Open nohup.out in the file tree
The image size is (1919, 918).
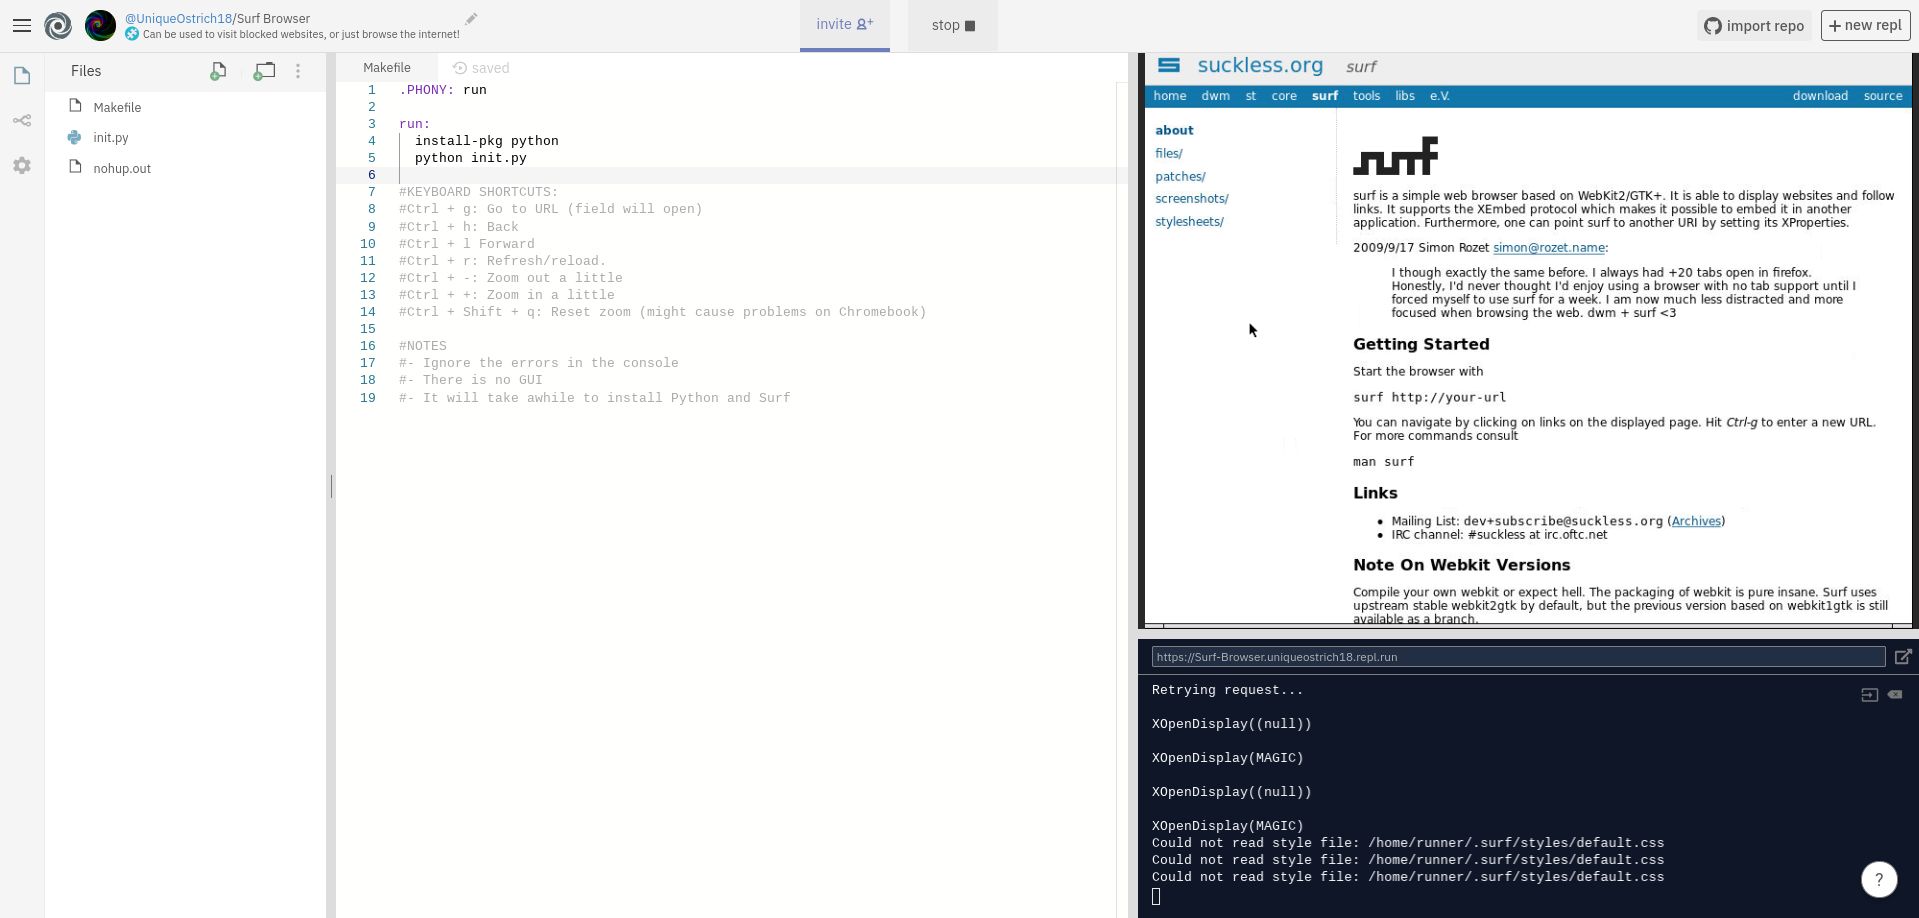[x=122, y=168]
